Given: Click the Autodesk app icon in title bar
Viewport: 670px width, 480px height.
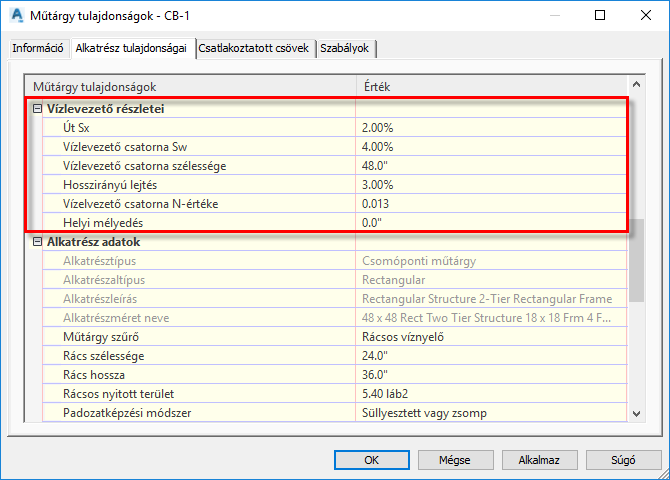Looking at the screenshot, I should (x=15, y=16).
